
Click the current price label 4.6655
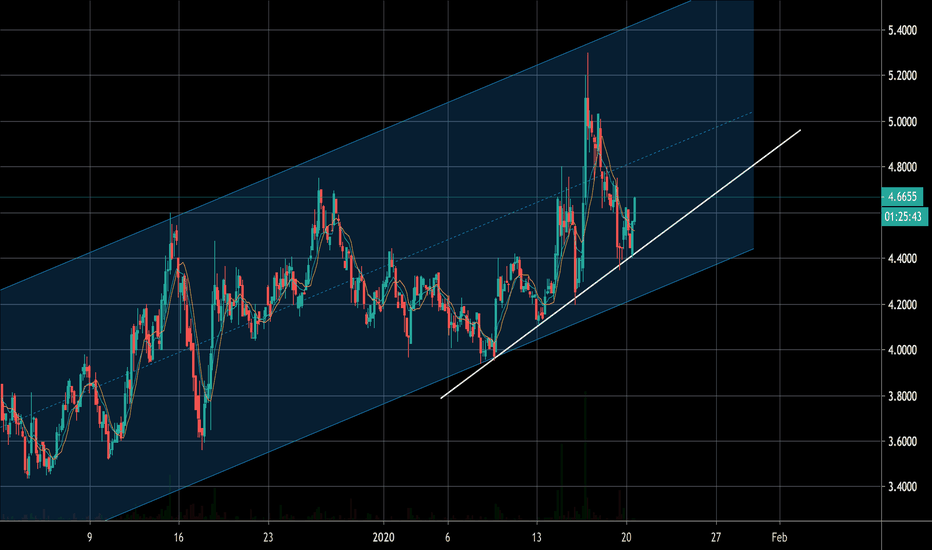(902, 197)
